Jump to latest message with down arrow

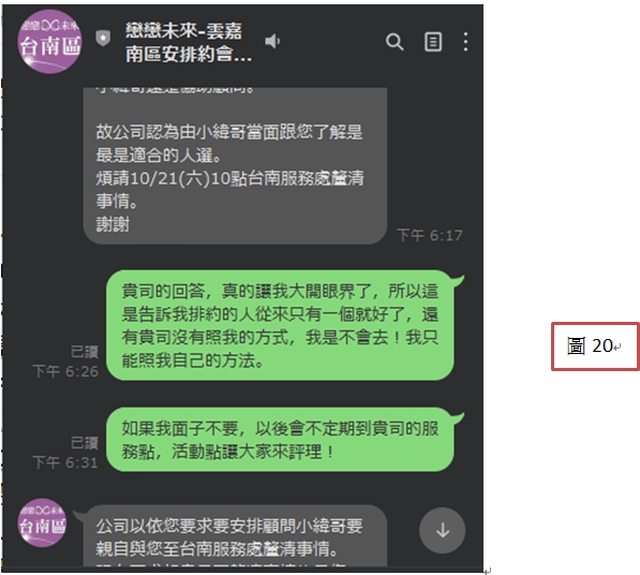442,531
